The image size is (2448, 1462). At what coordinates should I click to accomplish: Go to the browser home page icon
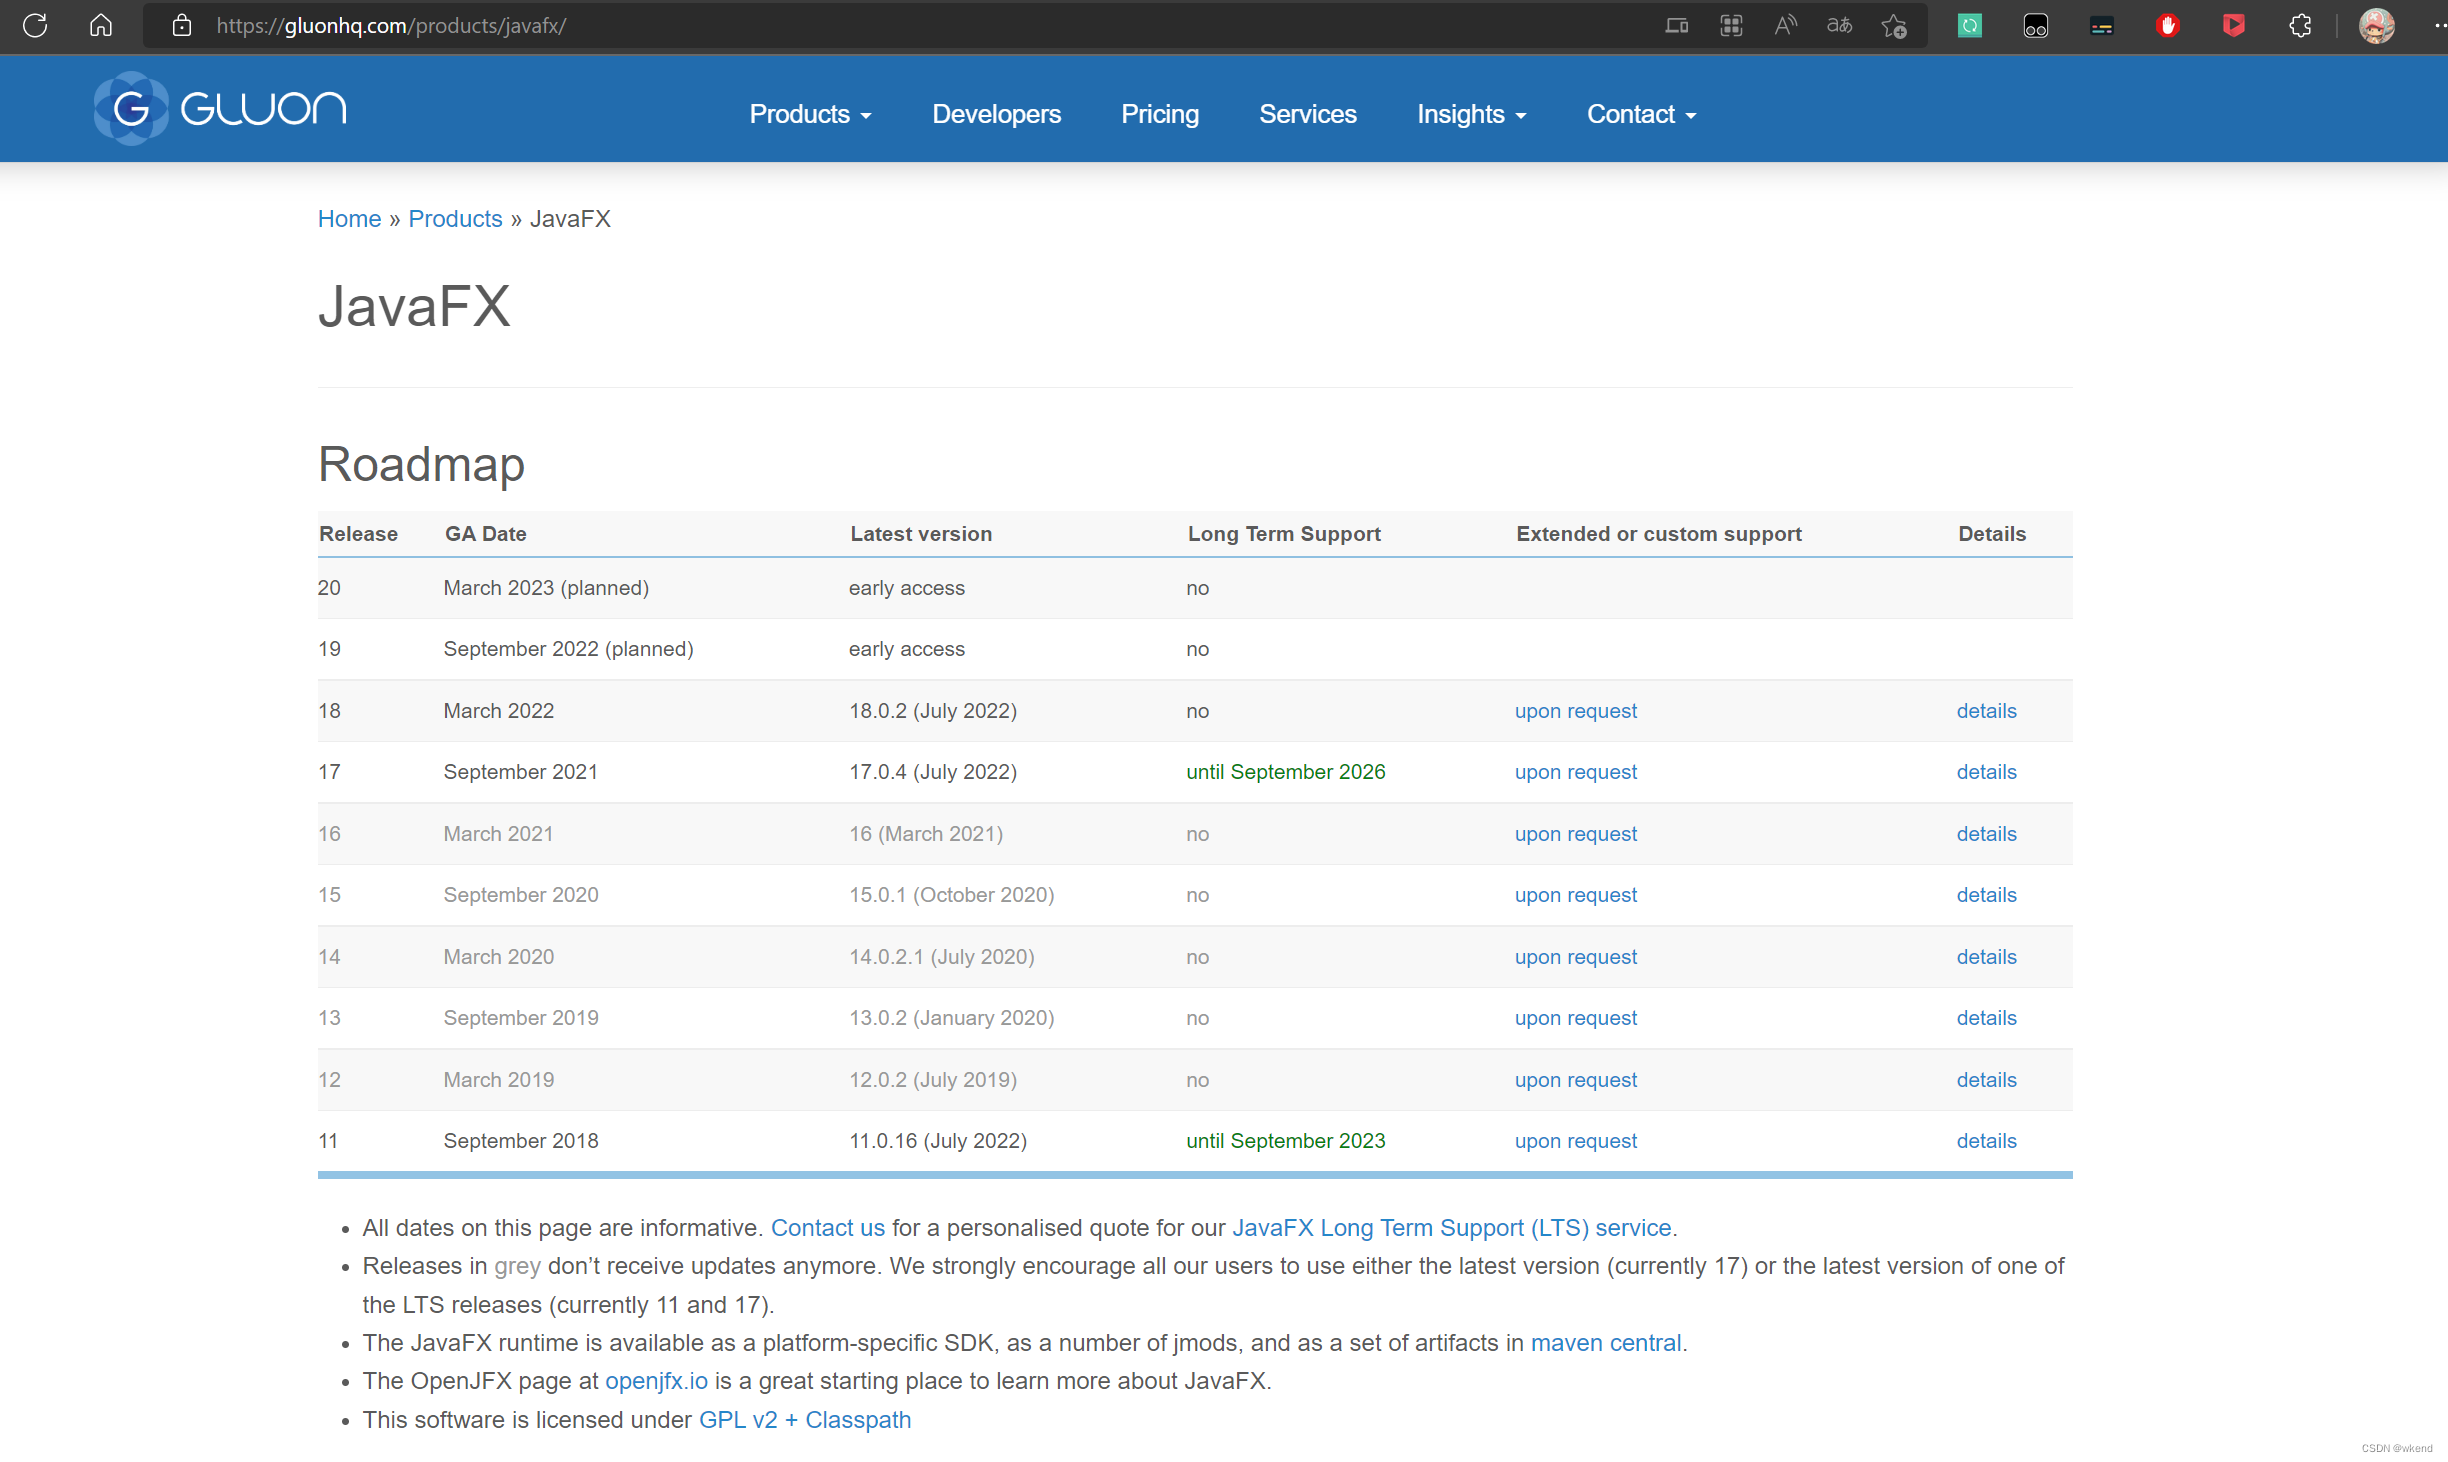[x=101, y=26]
